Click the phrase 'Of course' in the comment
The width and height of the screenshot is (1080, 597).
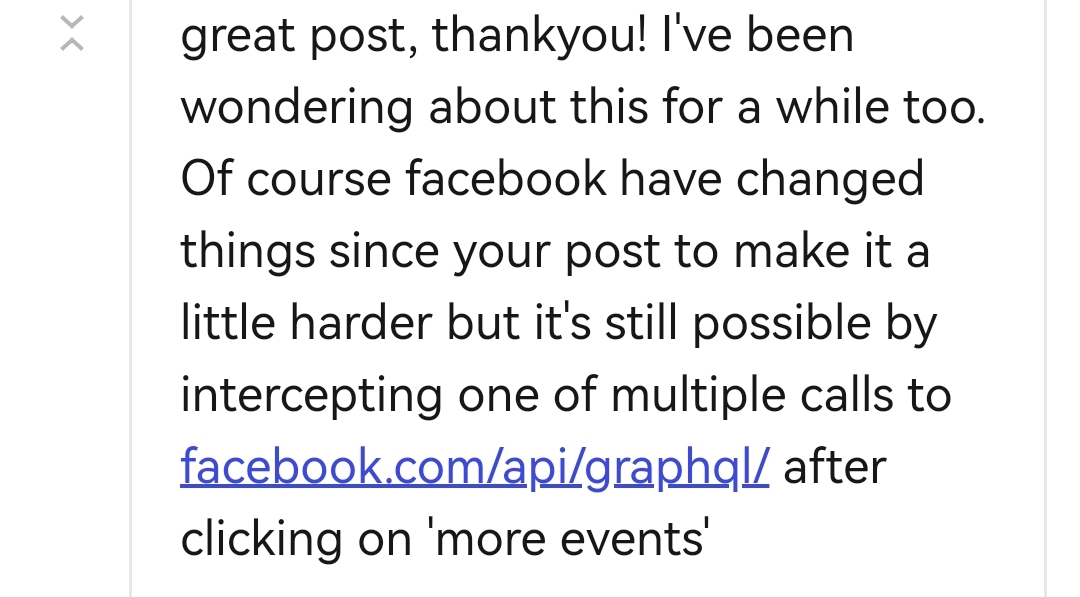286,178
